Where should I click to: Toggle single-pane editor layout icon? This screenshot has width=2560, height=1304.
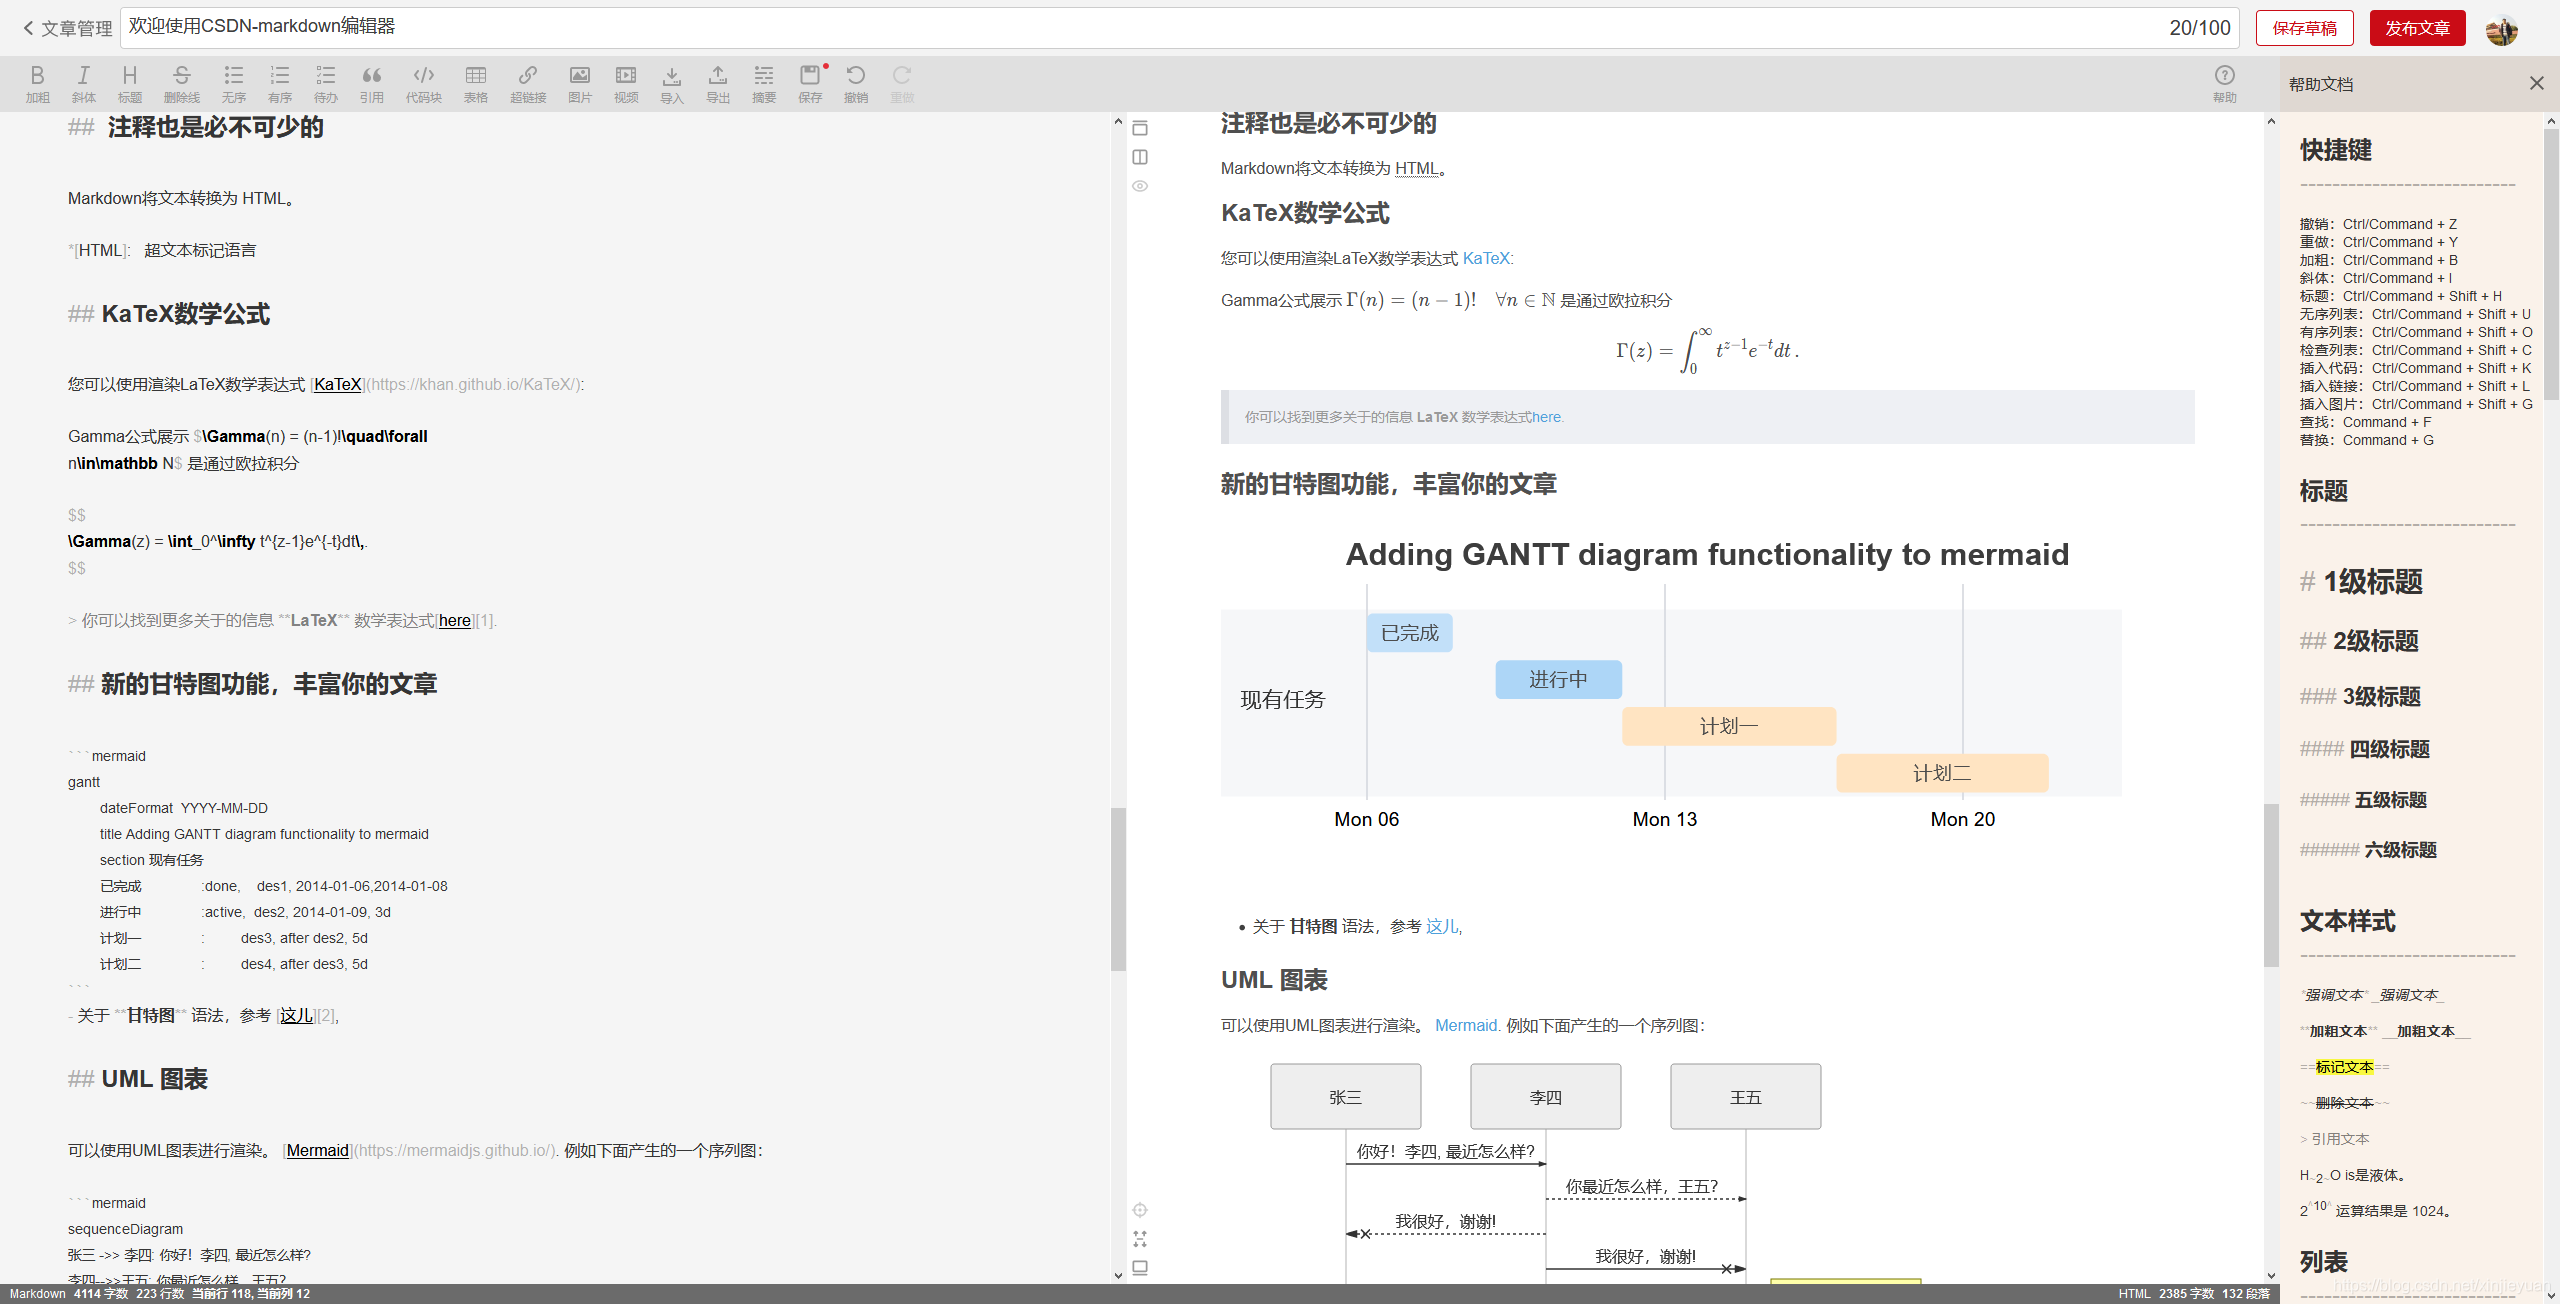(x=1139, y=128)
